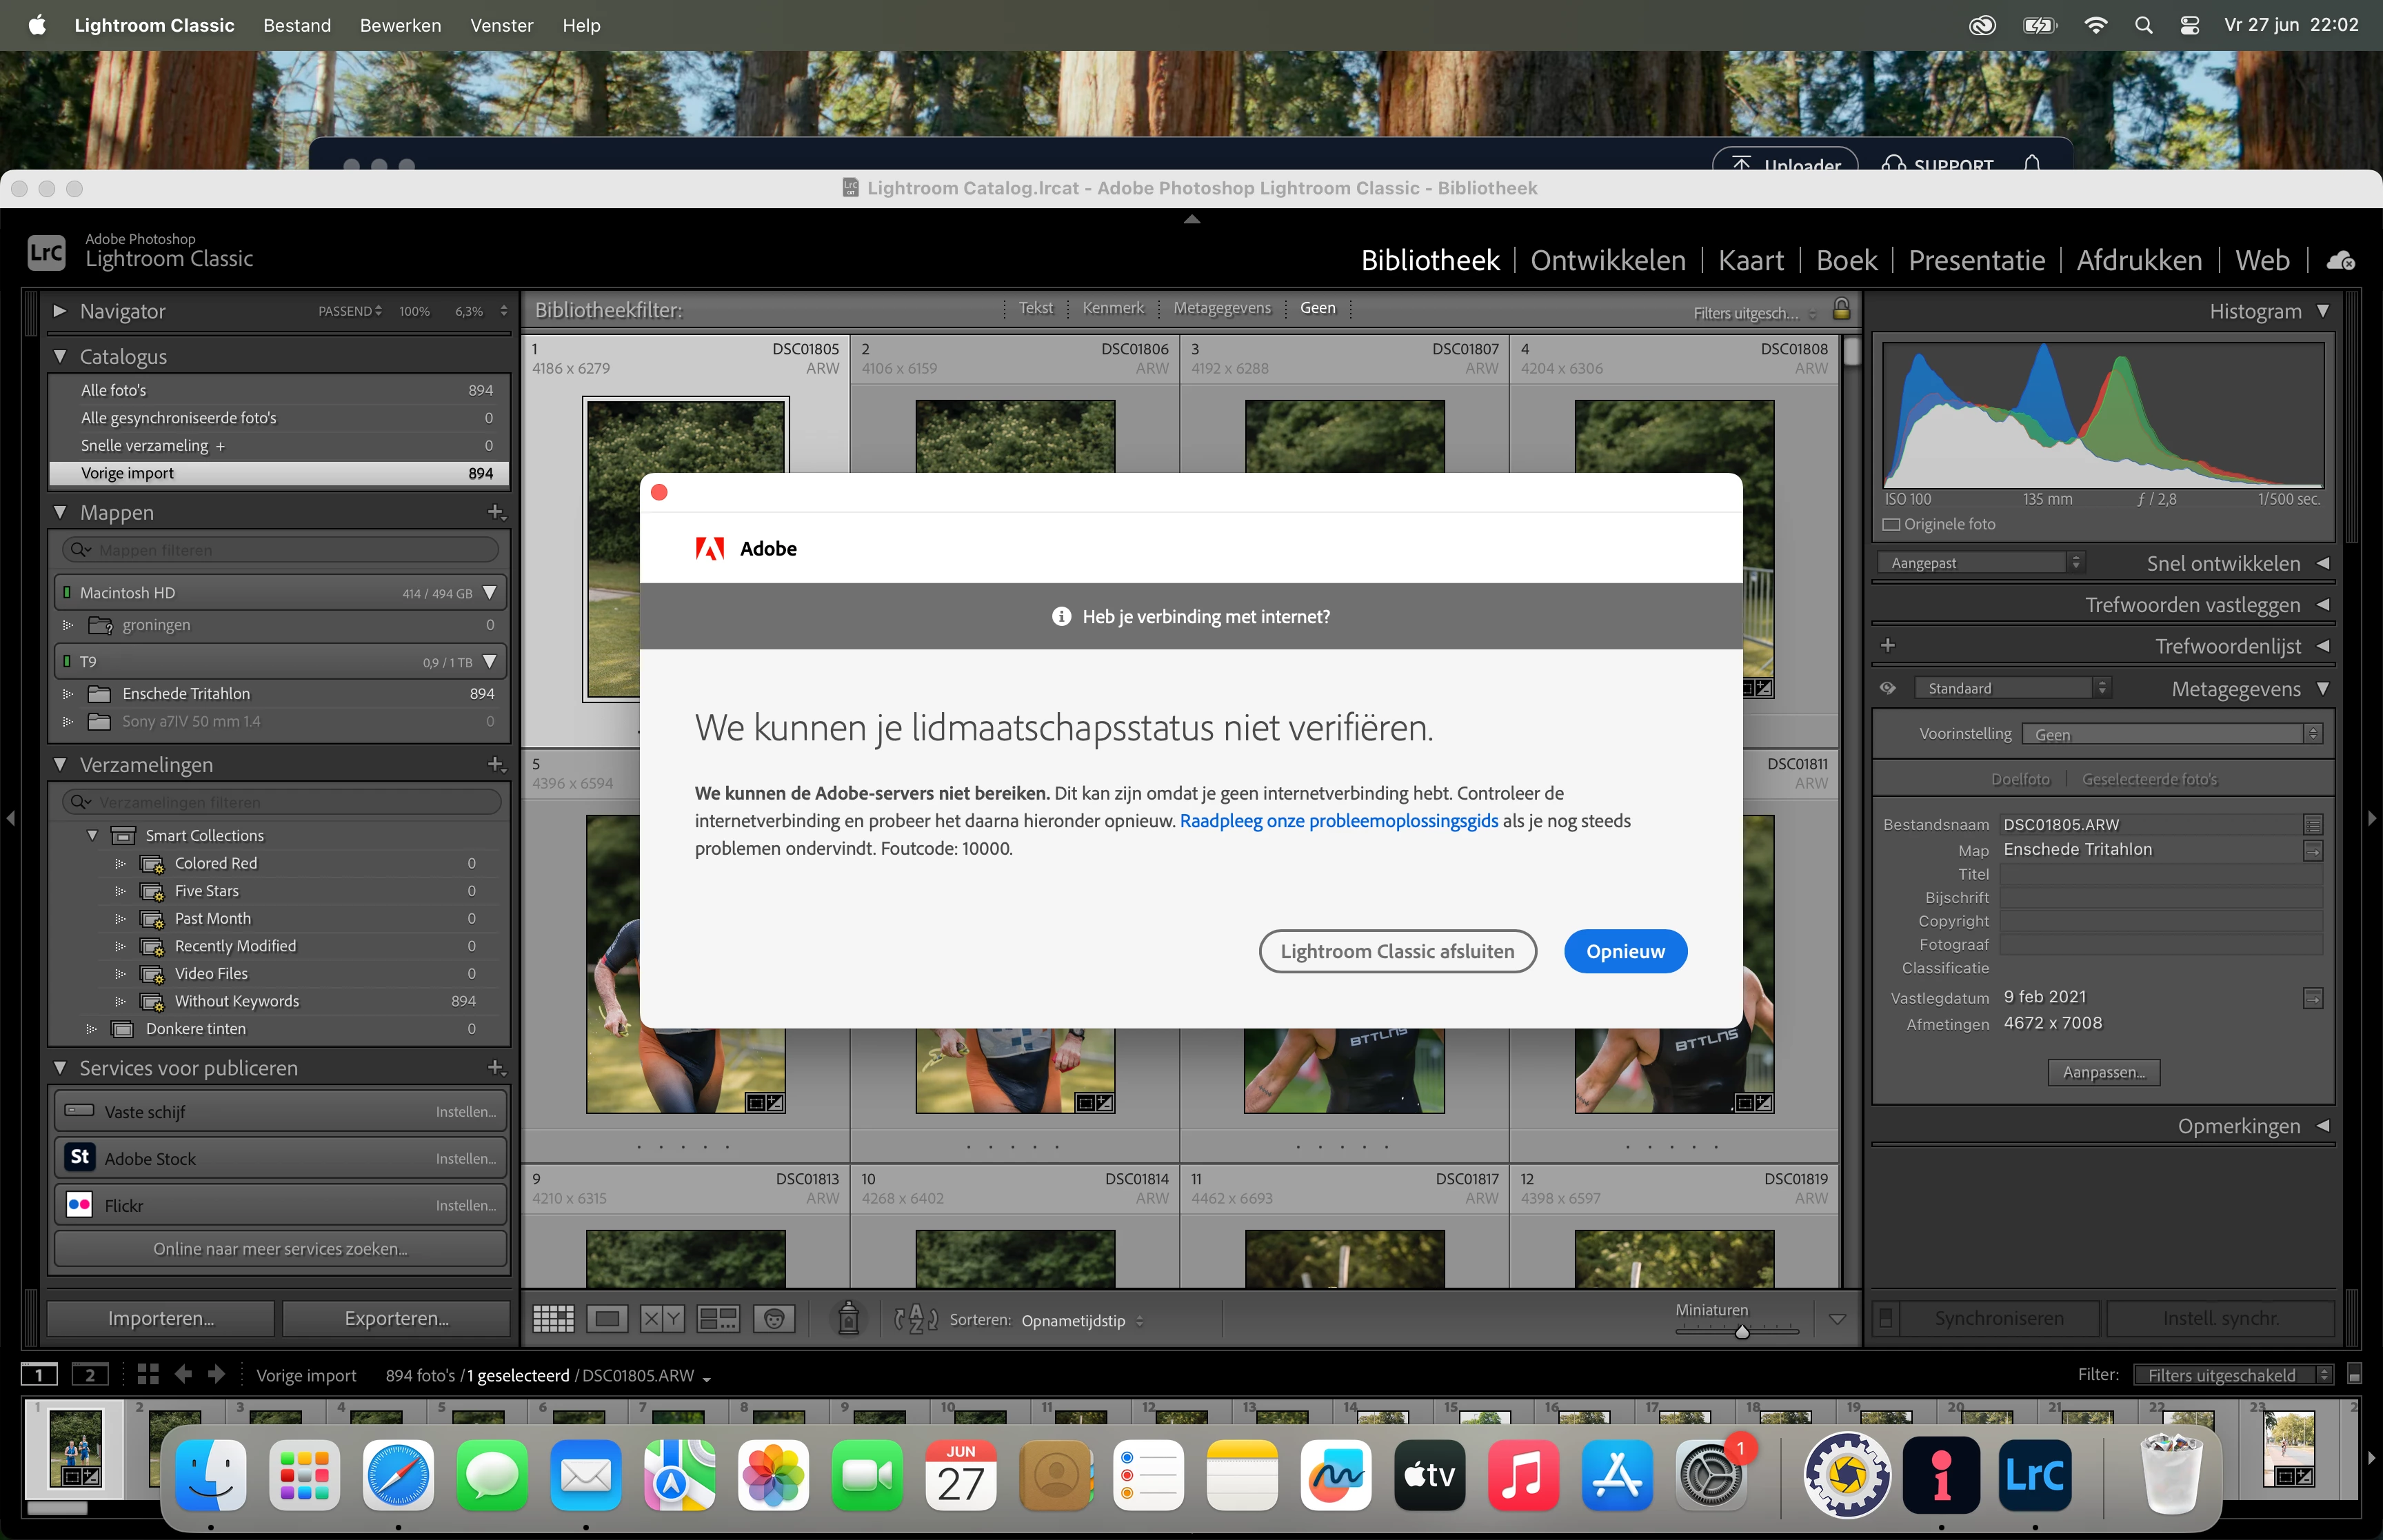Switch to the Ontwikkelen module
The height and width of the screenshot is (1540, 2383).
1607,261
